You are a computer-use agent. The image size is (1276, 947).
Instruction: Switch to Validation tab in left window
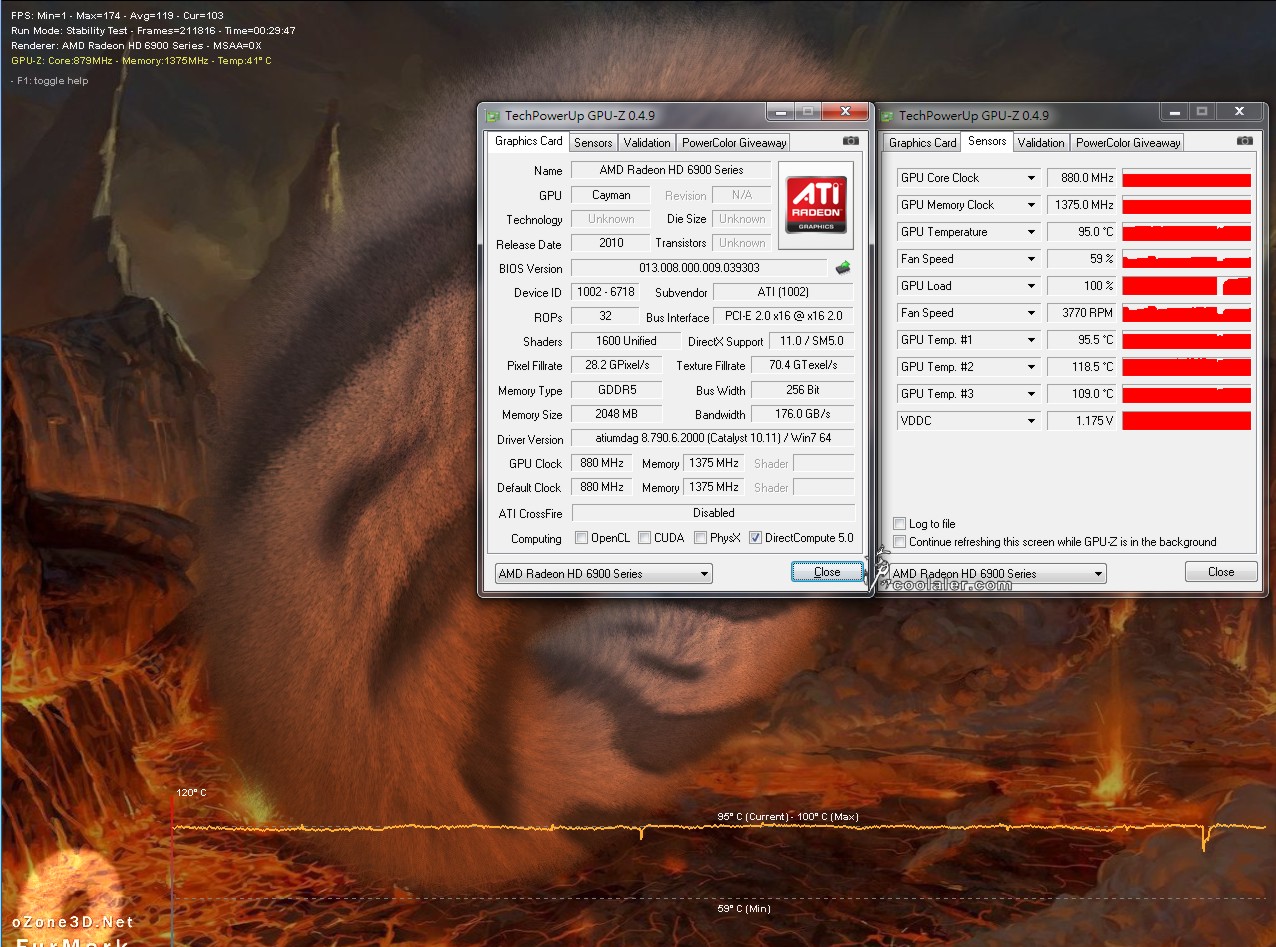(x=647, y=143)
